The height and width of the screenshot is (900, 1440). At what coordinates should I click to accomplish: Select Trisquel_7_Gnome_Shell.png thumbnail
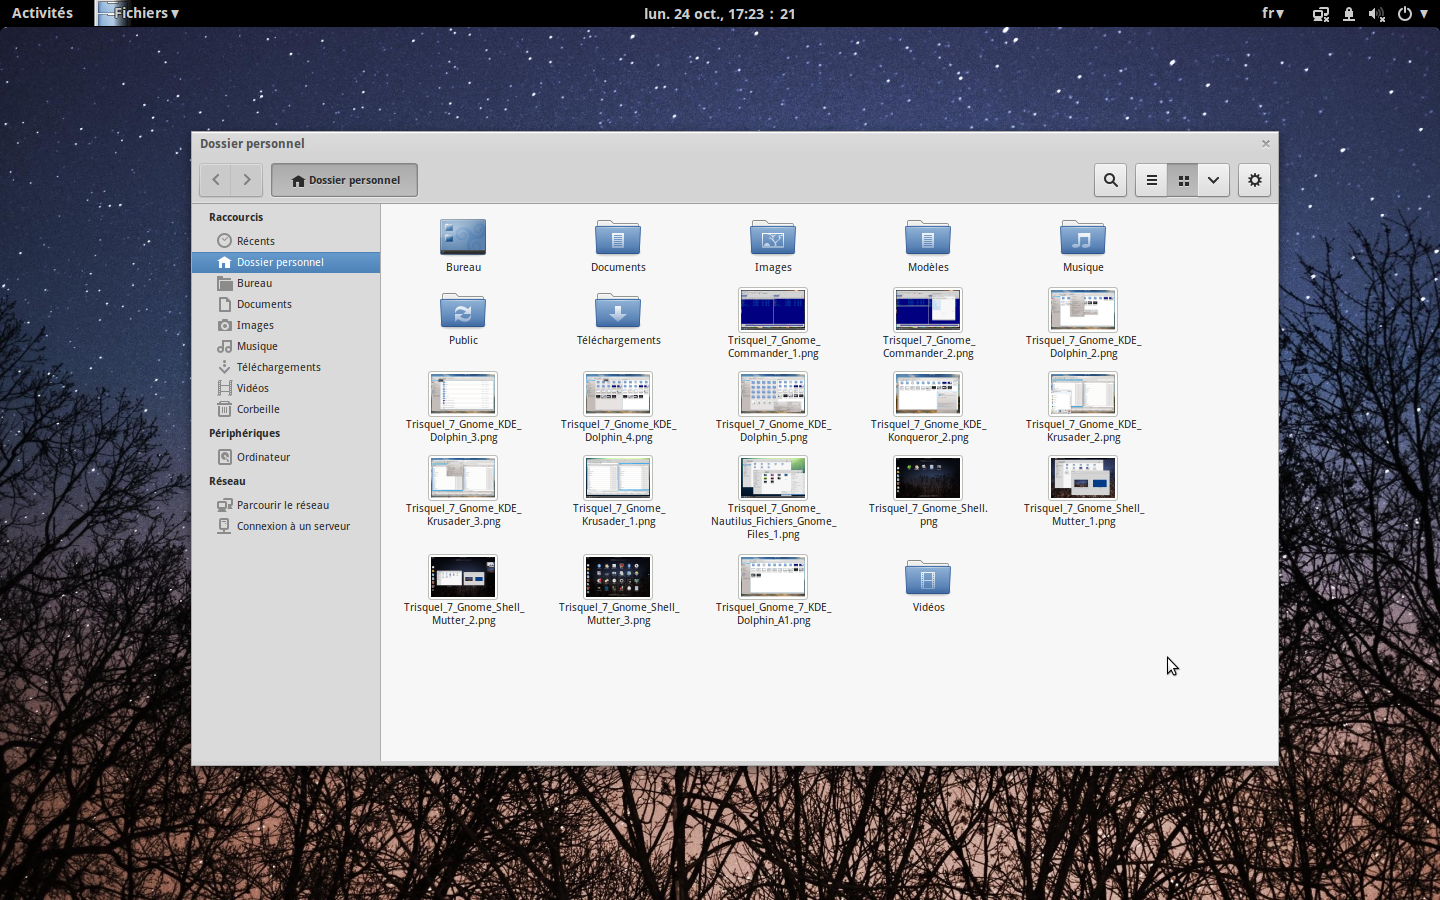[928, 478]
